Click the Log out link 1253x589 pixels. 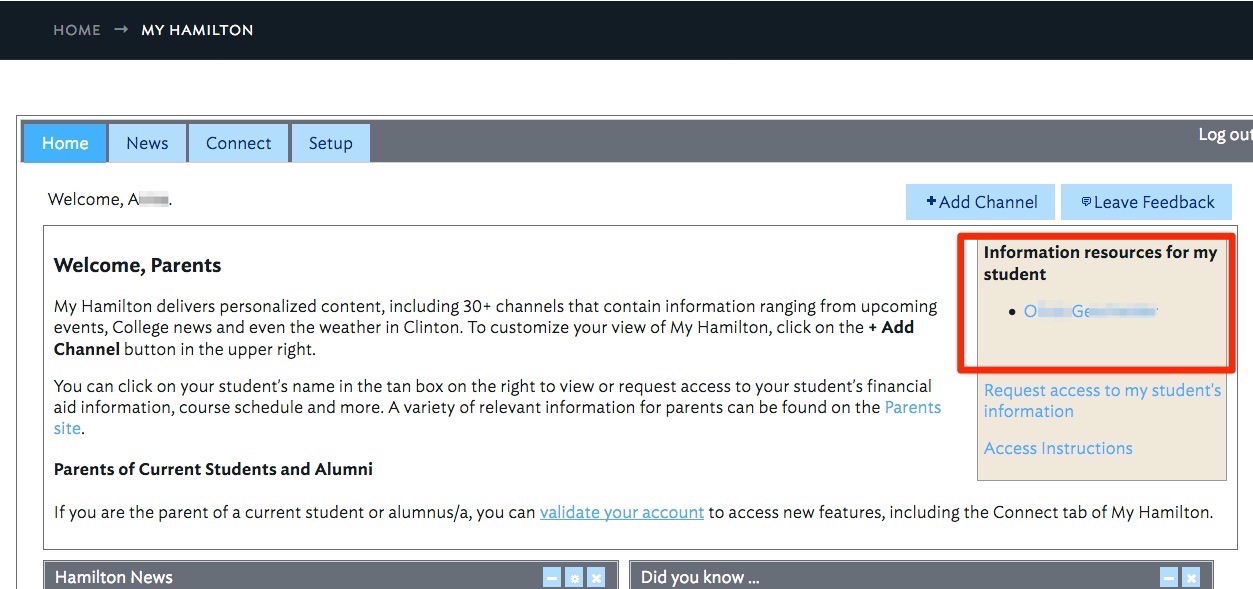coord(1224,135)
